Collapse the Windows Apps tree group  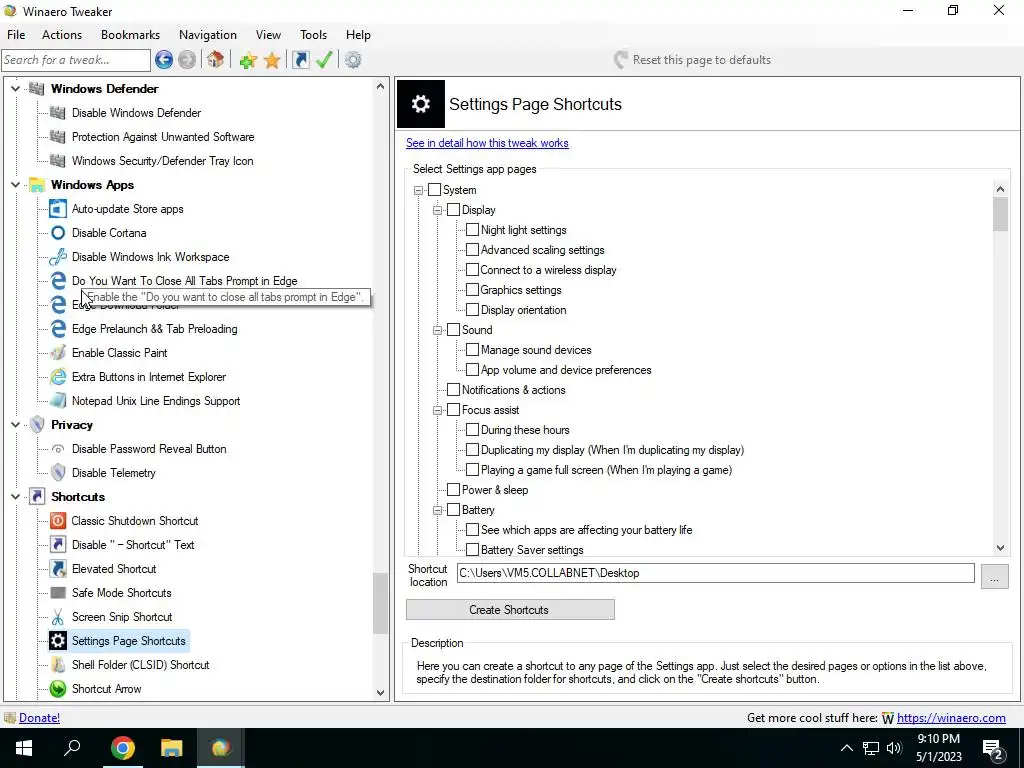pos(15,185)
